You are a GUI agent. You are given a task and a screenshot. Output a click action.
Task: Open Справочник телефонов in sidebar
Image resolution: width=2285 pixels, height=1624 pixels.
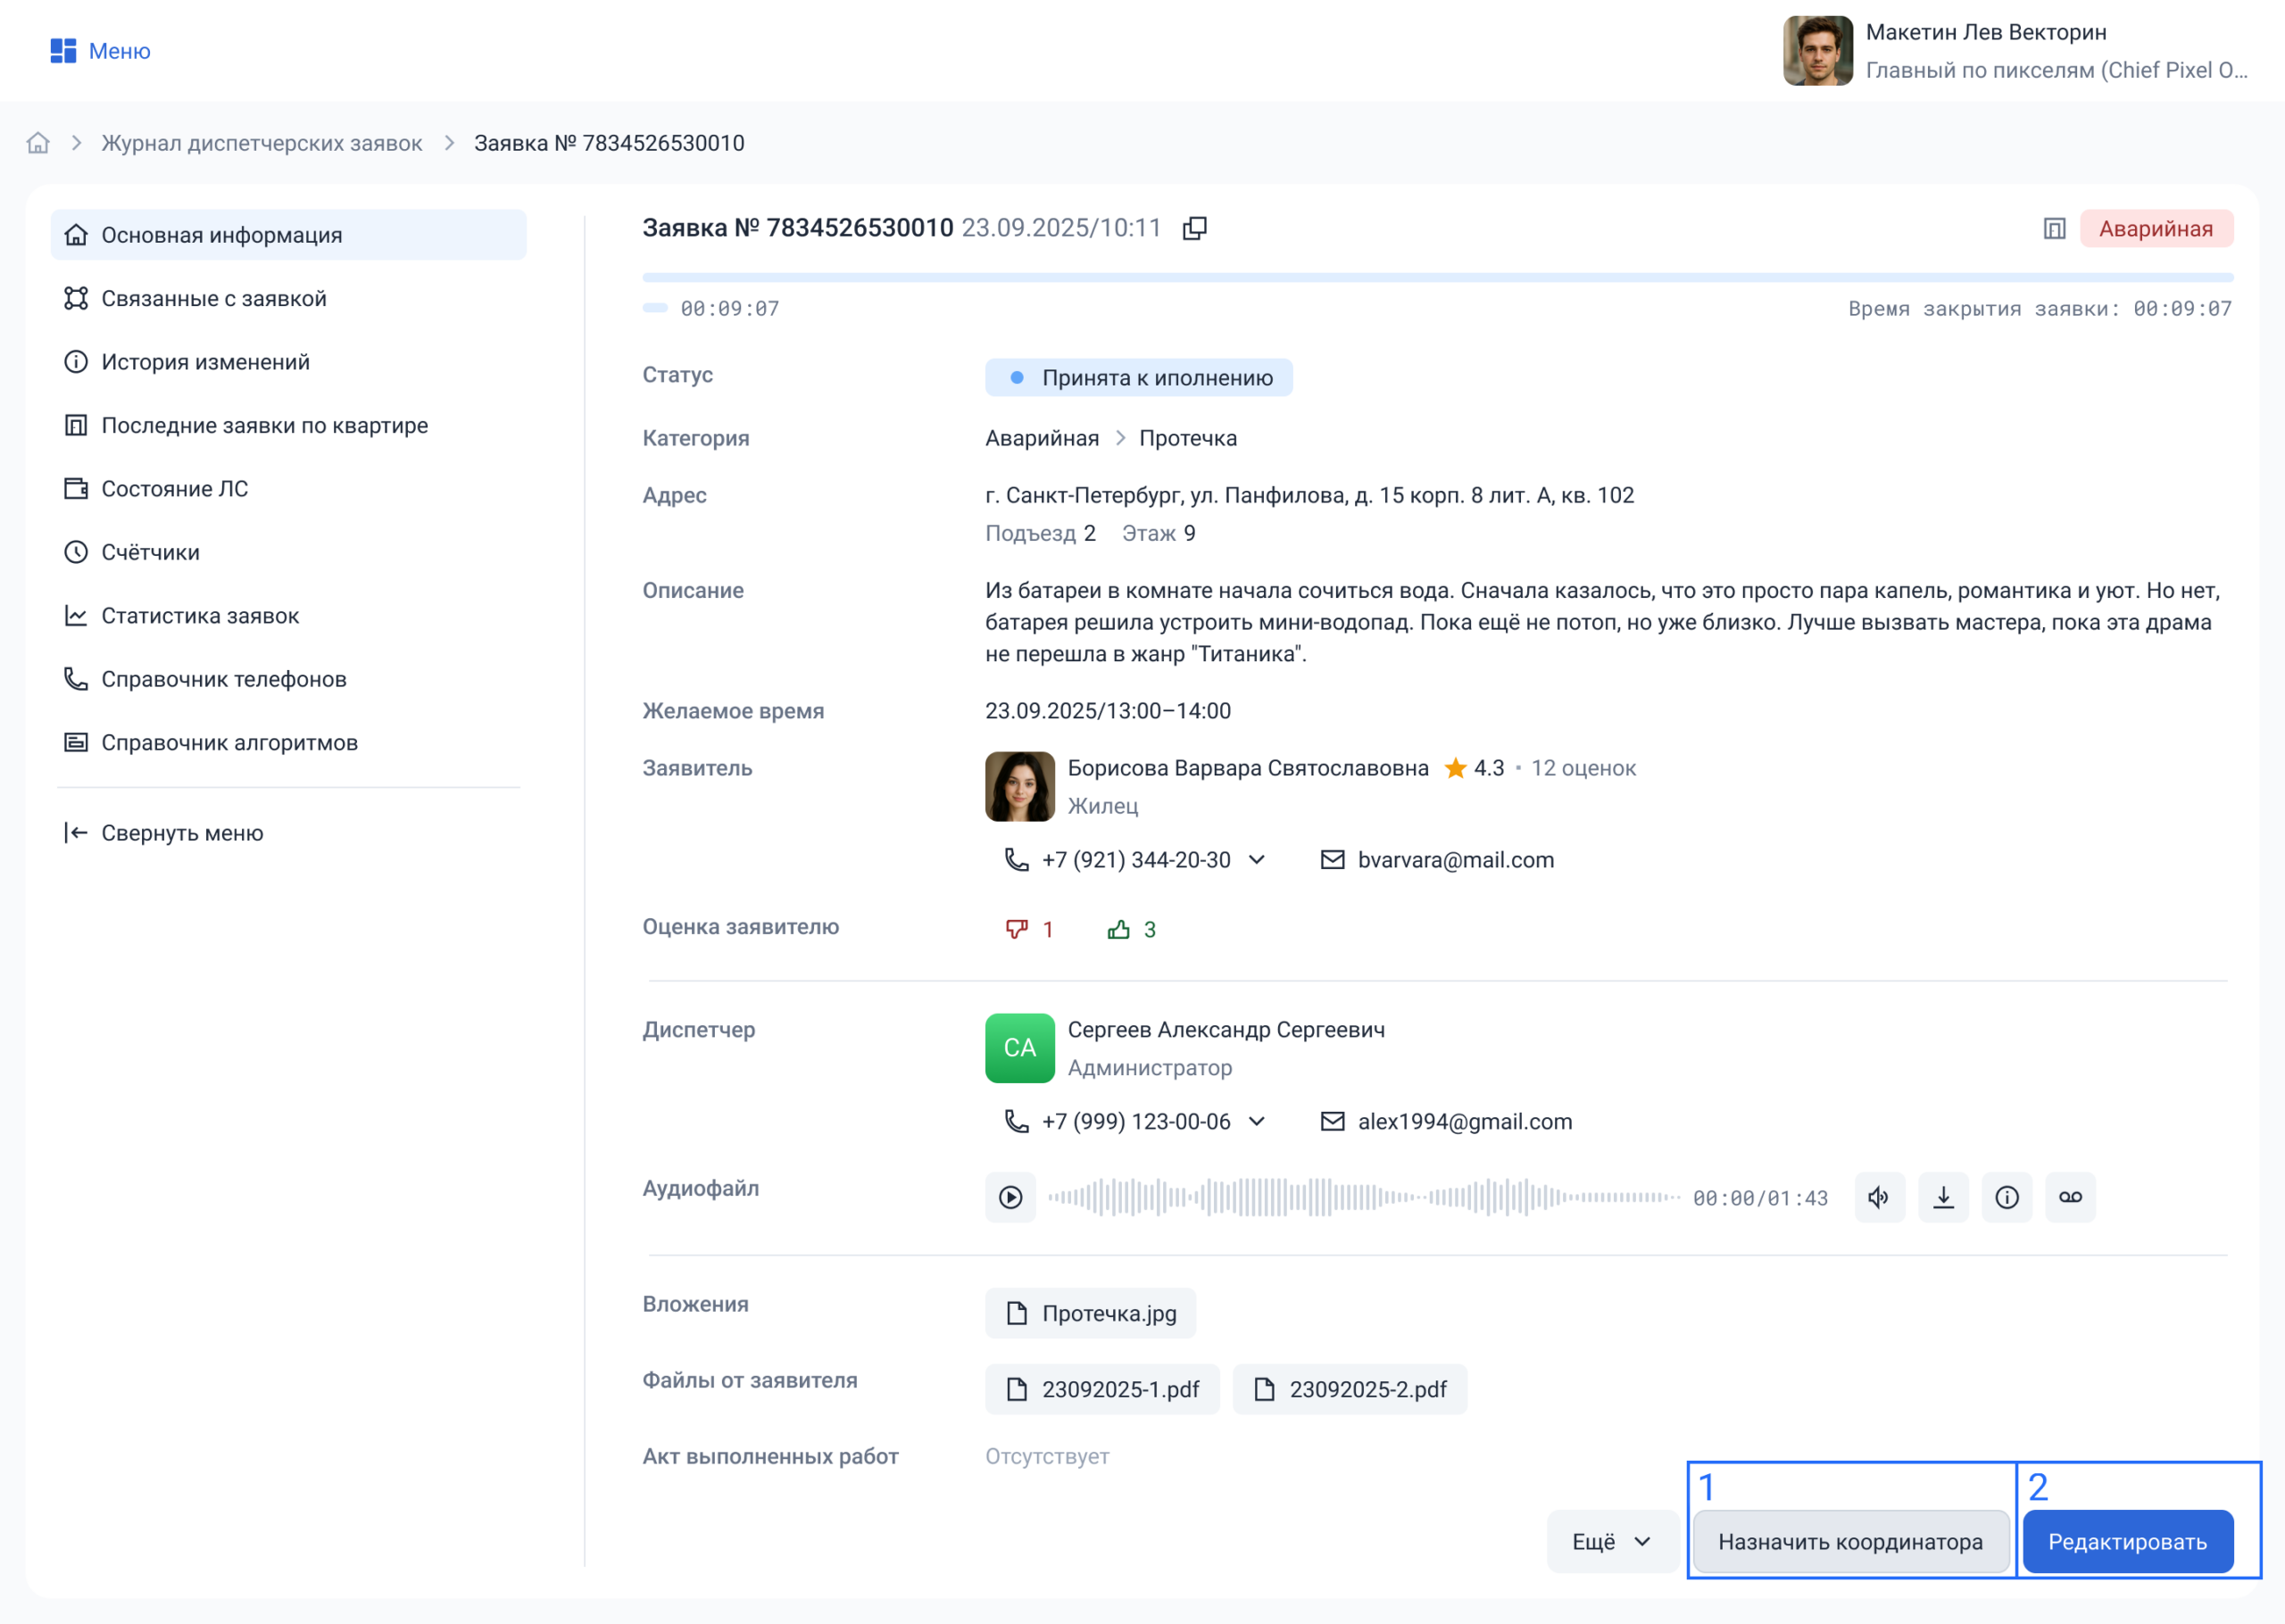223,679
